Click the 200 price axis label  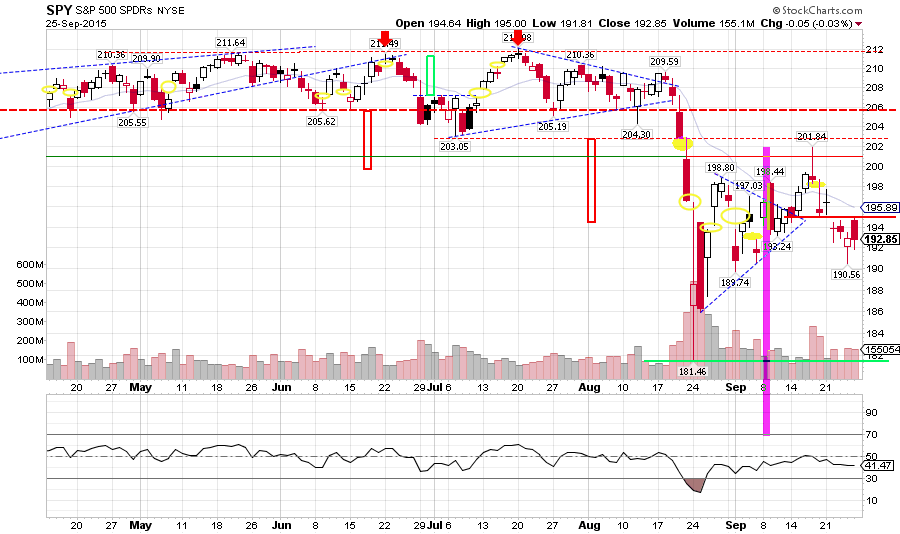[x=875, y=167]
